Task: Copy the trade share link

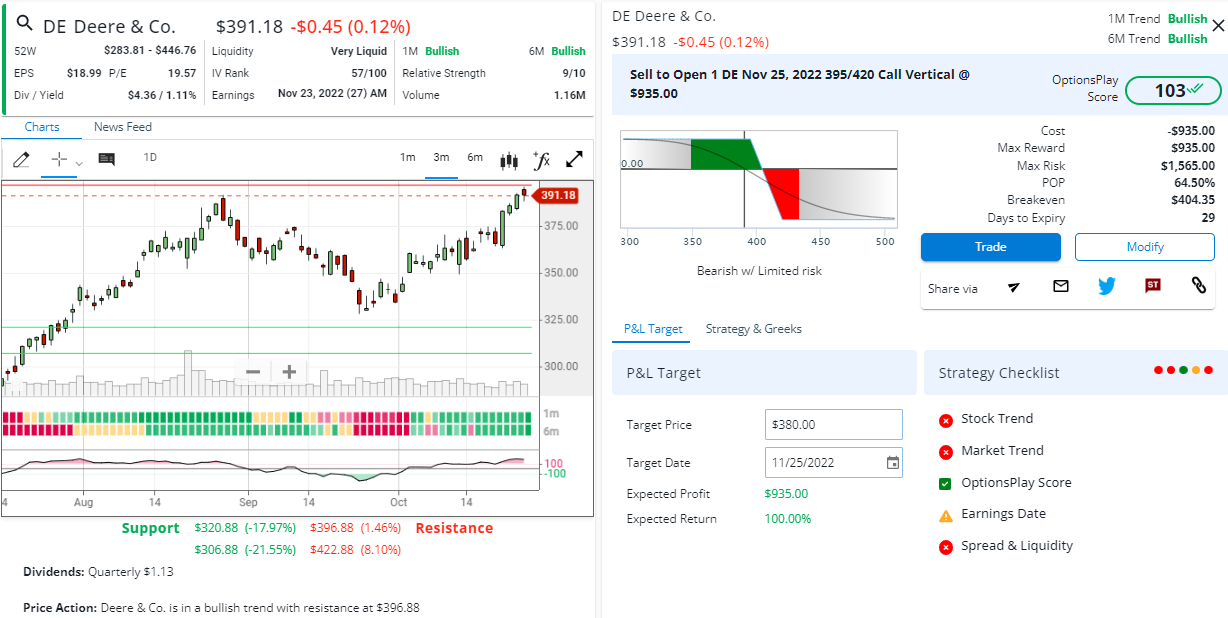Action: 1199,286
